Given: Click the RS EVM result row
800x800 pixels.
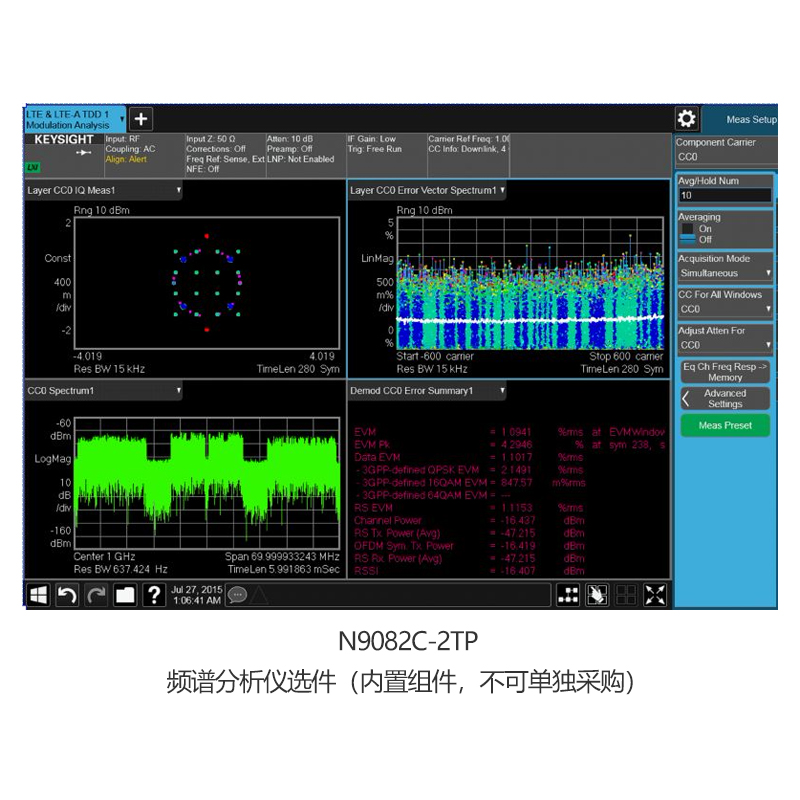Looking at the screenshot, I should pos(469,508).
